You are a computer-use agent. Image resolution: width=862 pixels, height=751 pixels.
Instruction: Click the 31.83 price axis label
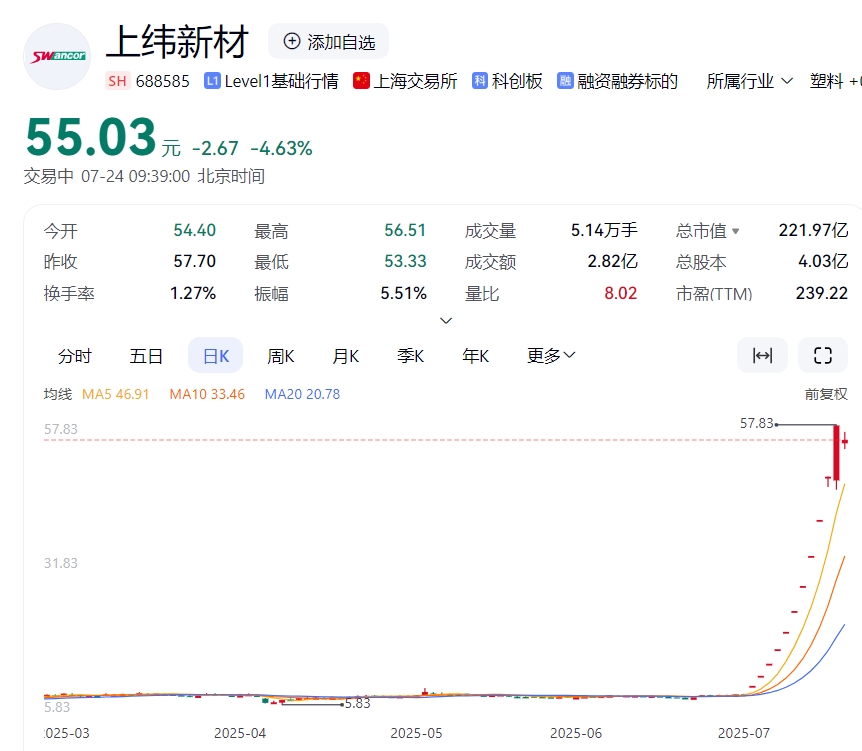(x=61, y=563)
